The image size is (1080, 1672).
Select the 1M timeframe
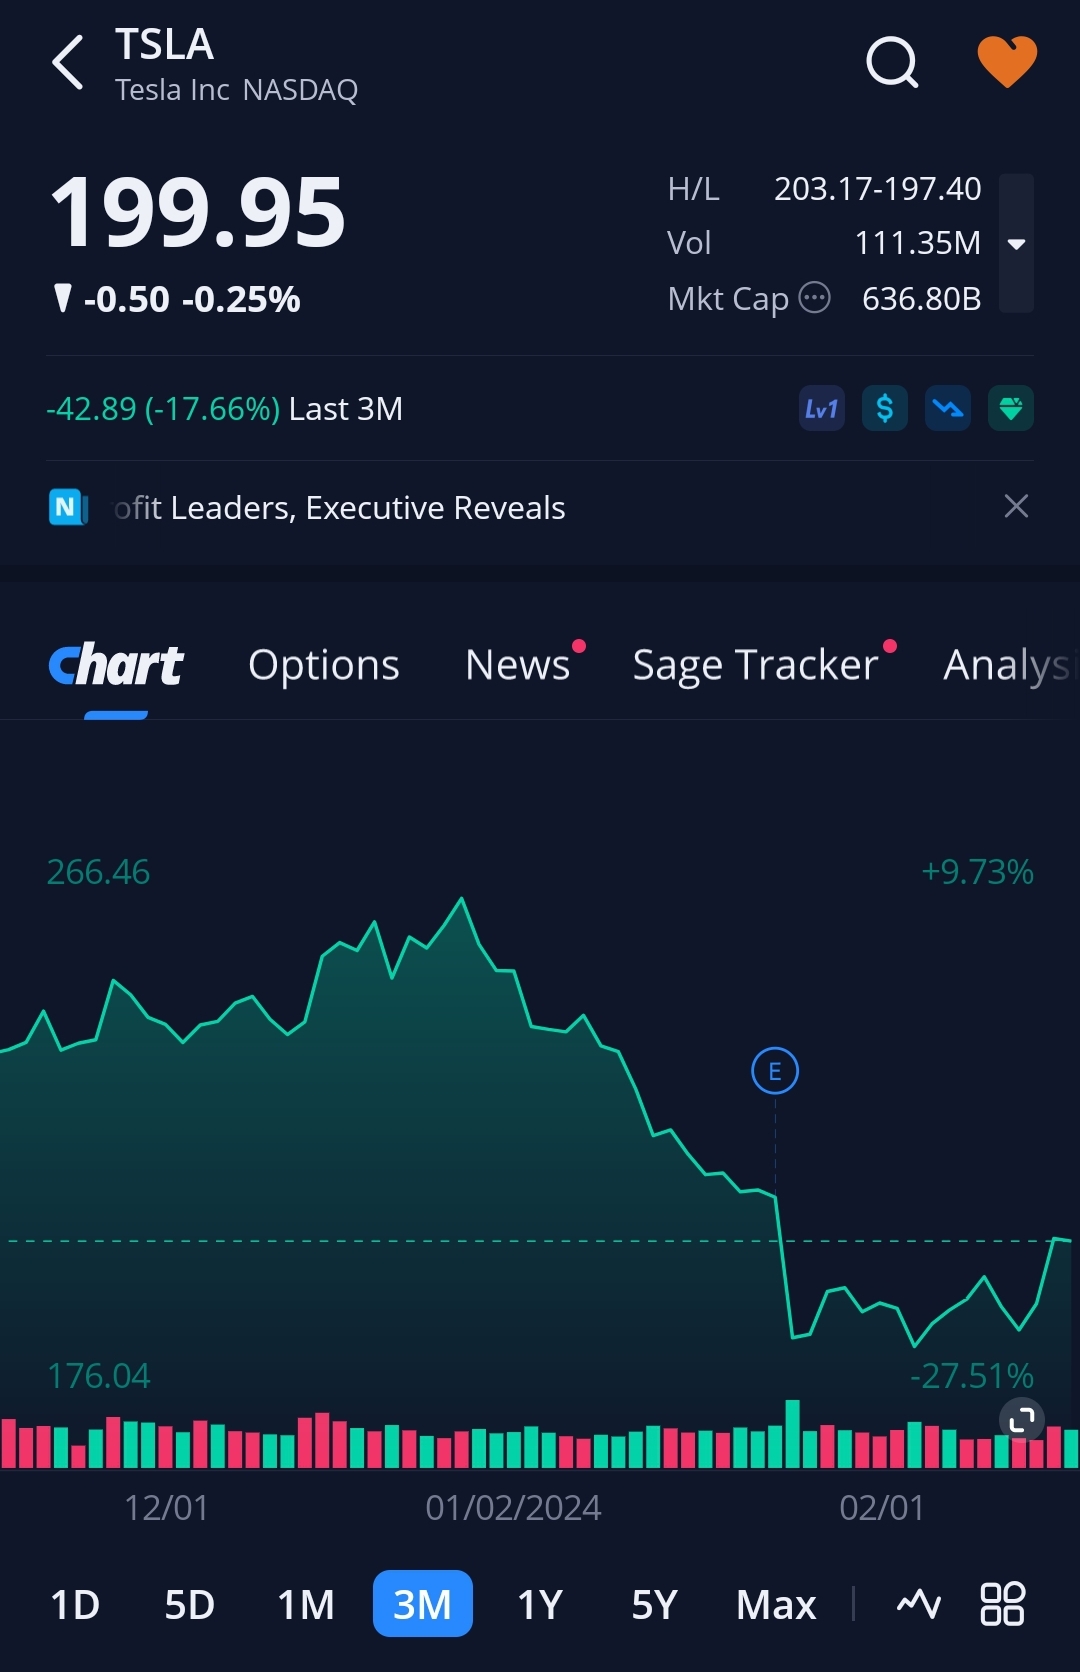tap(306, 1604)
